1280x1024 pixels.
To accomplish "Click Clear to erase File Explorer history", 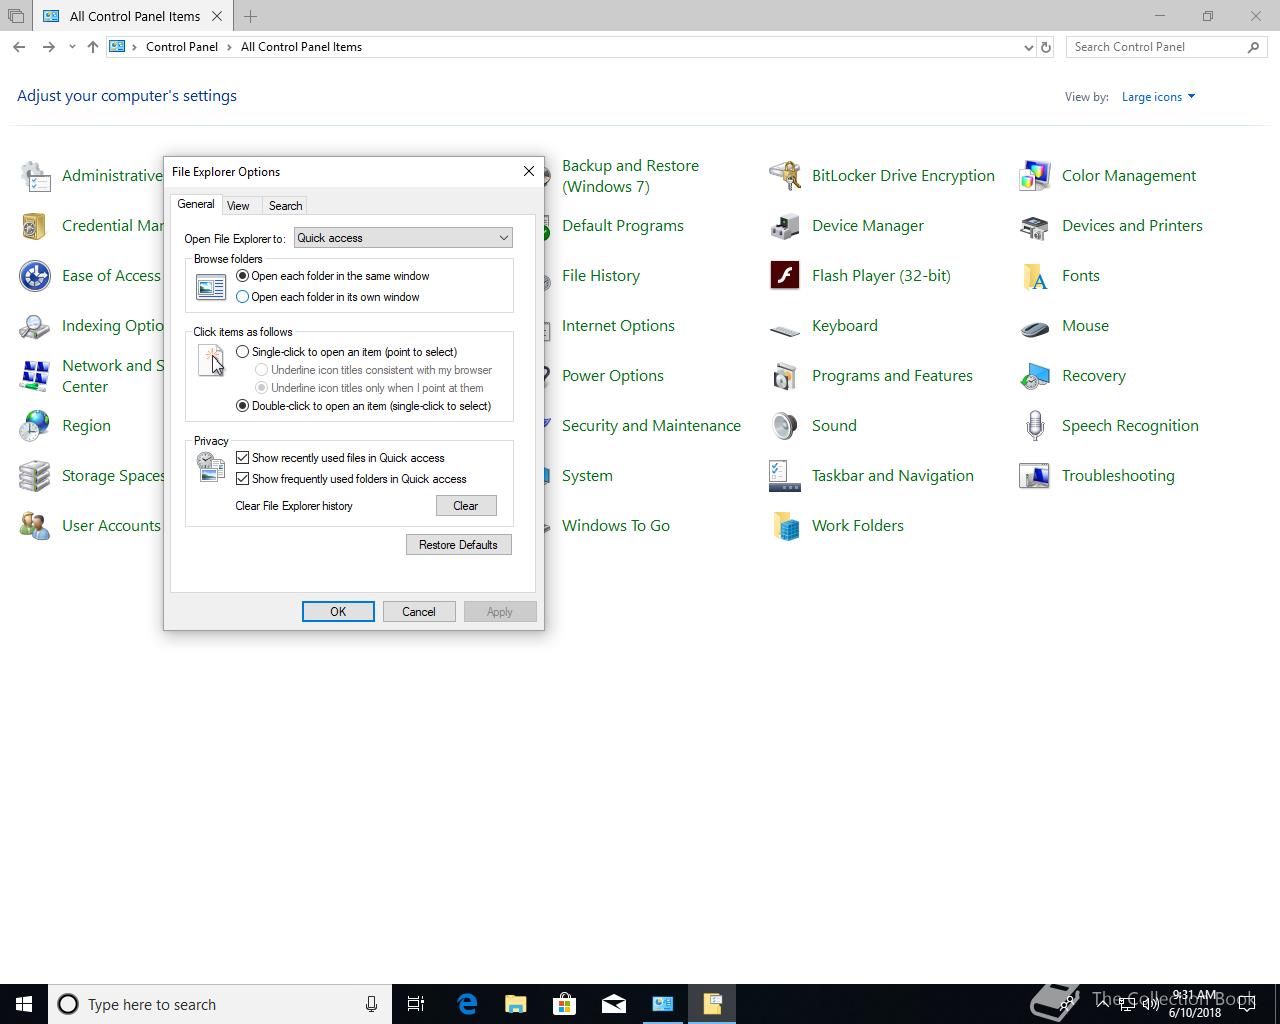I will [x=466, y=506].
